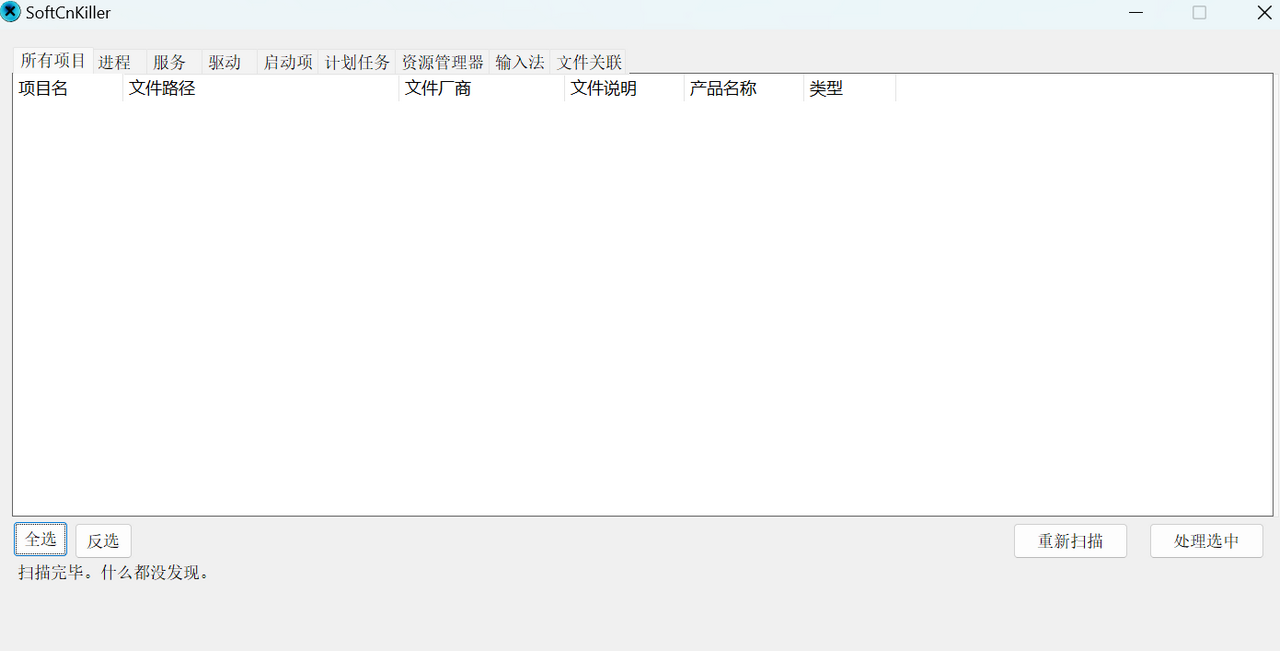Go to the 驱动 tab
This screenshot has height=651, width=1280.
point(225,62)
